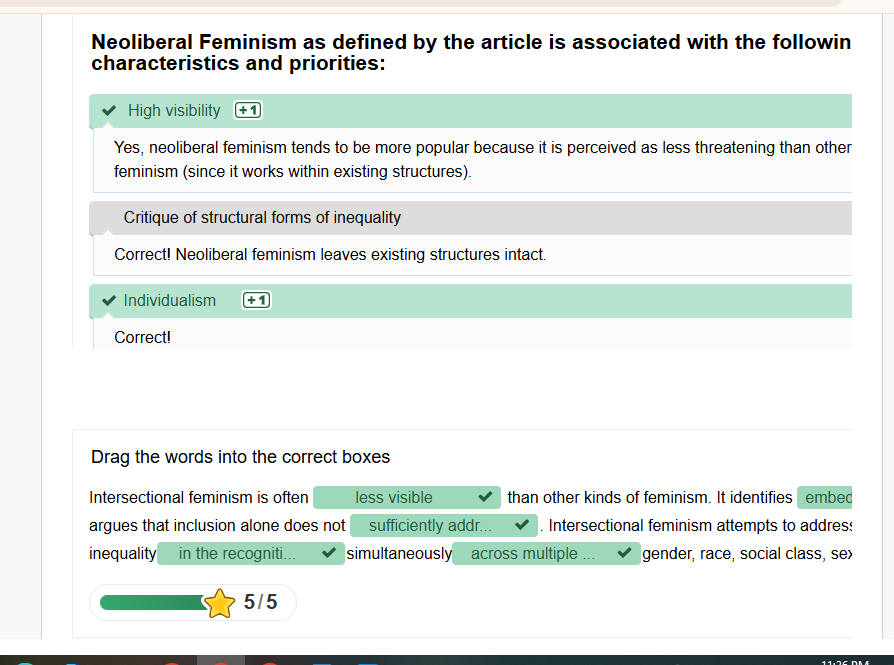
Task: Click the checkmark beside High visibility
Action: [109, 111]
